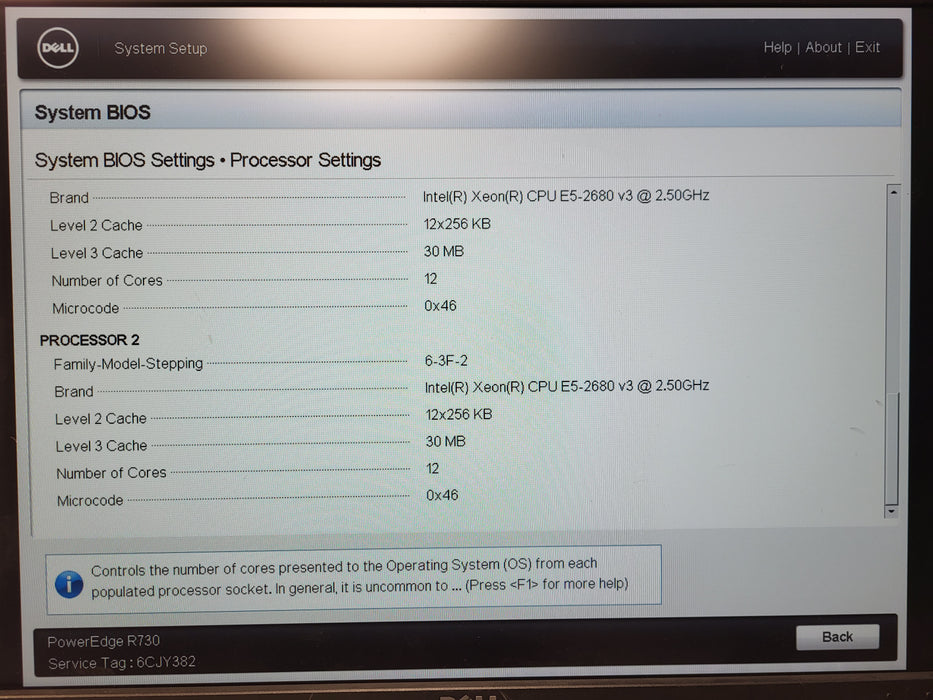The width and height of the screenshot is (933, 700).
Task: Click the first 30 MB value
Action: [x=444, y=251]
